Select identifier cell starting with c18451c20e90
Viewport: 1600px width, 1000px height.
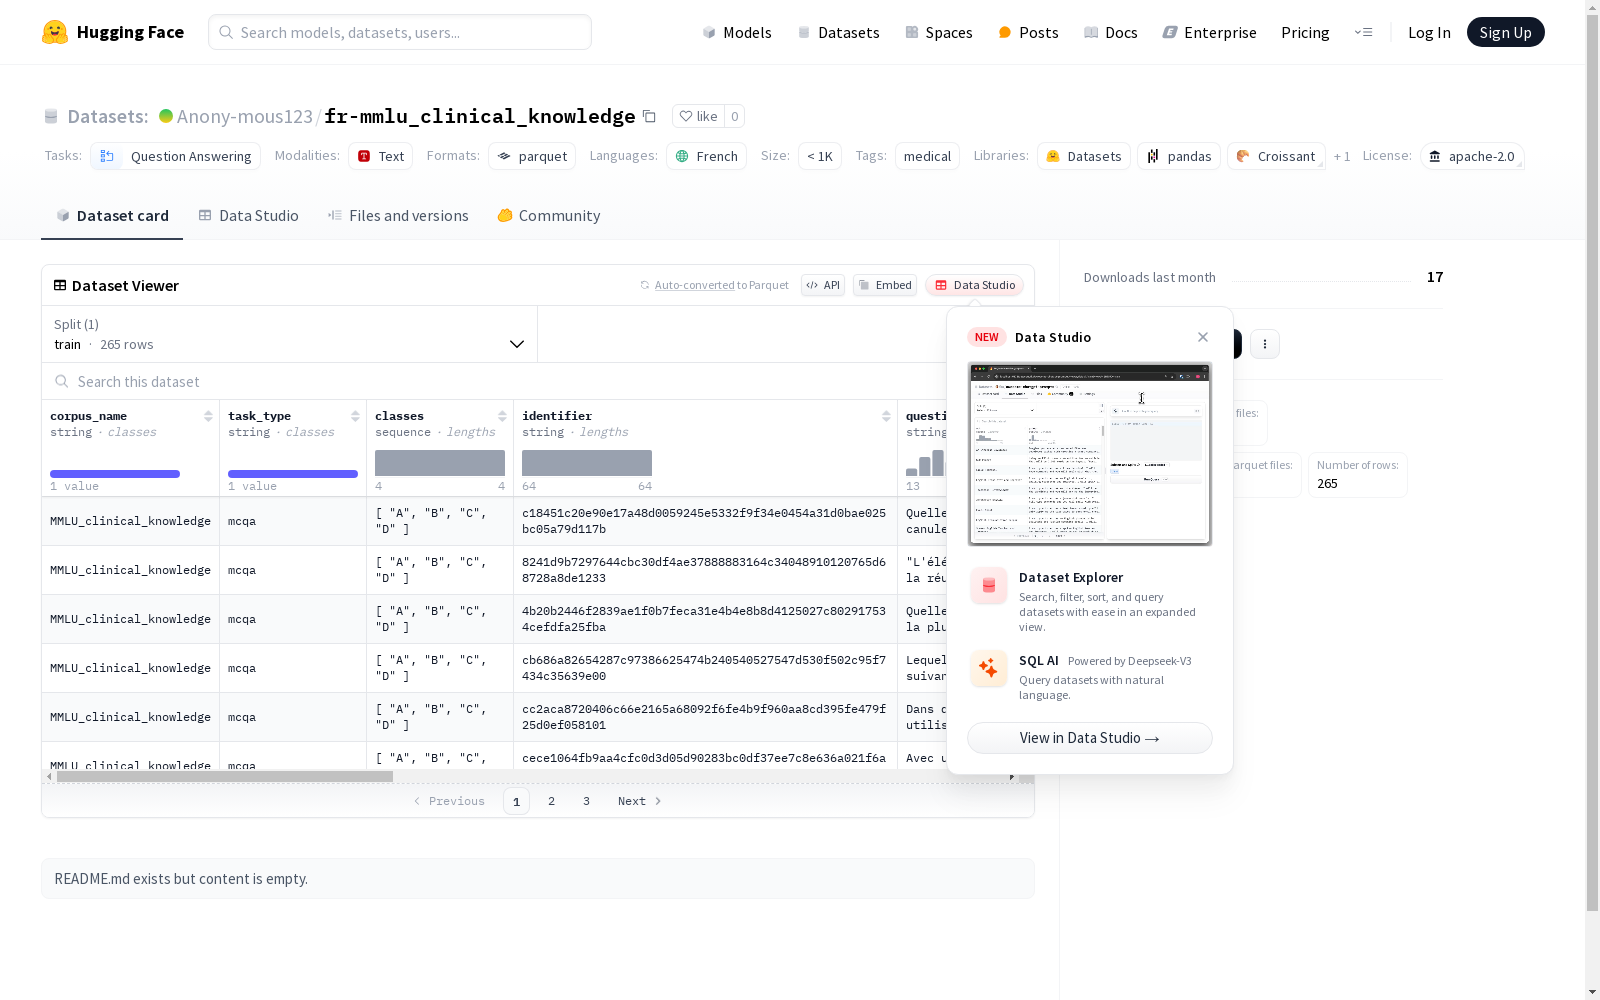coord(704,521)
